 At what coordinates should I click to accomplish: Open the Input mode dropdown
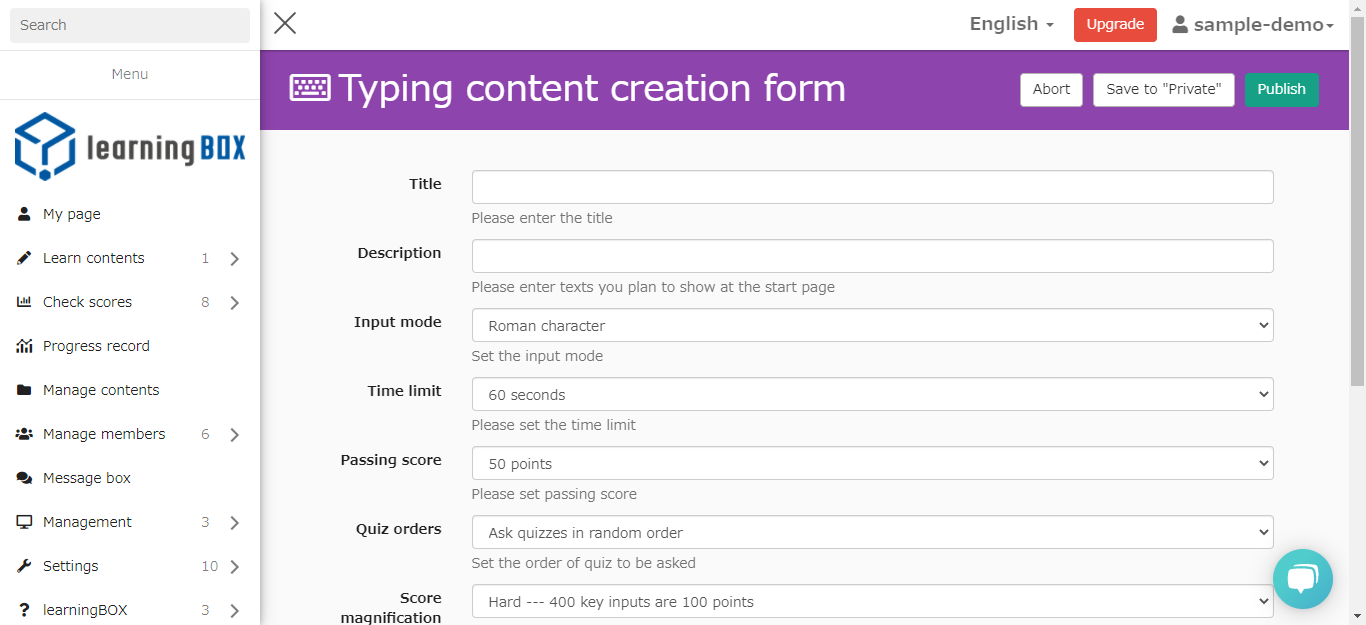click(x=872, y=325)
